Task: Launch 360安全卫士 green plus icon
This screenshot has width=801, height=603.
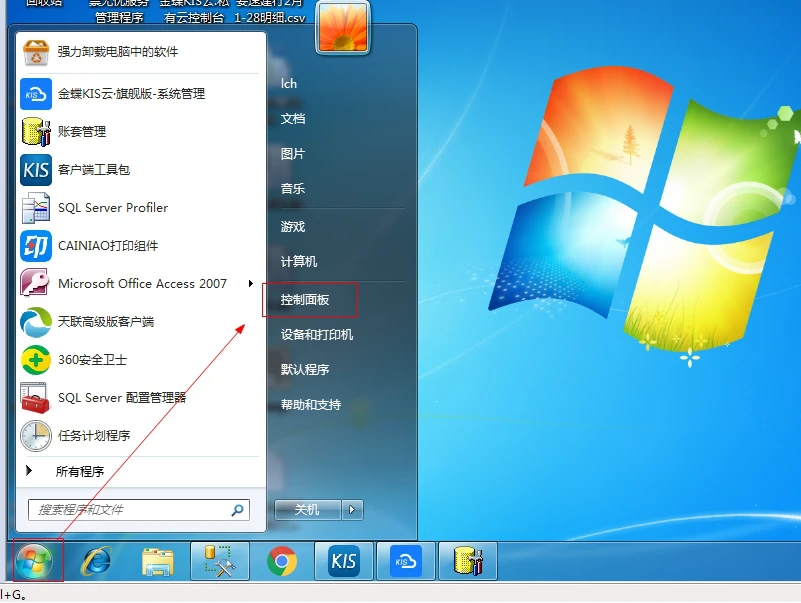Action: tap(36, 360)
